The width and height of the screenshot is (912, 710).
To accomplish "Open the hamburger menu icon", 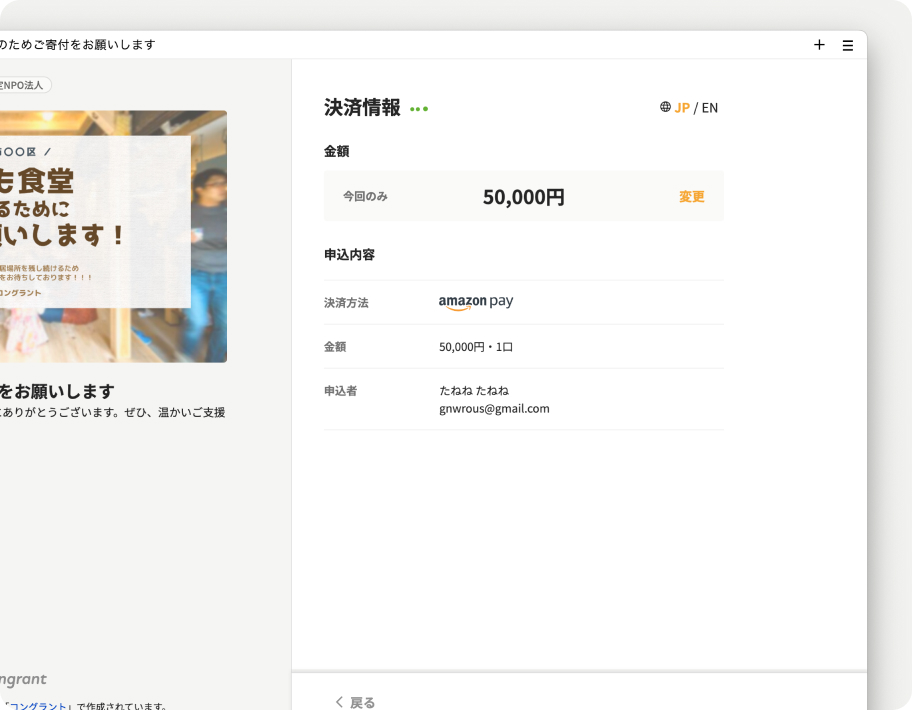I will 848,45.
